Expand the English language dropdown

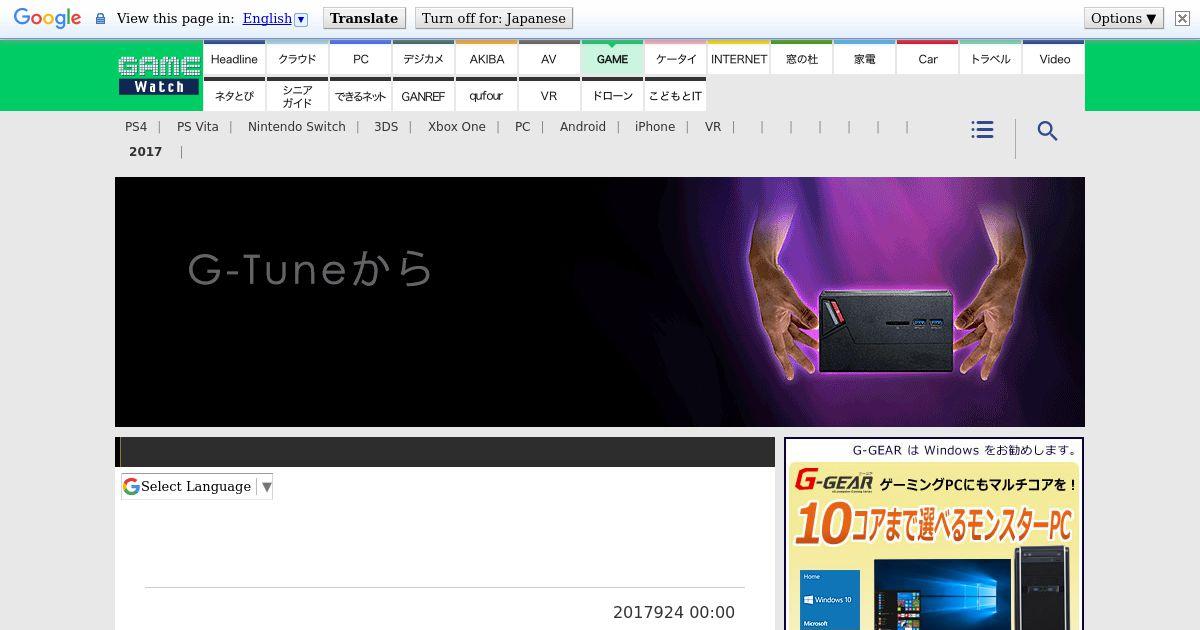(x=275, y=18)
